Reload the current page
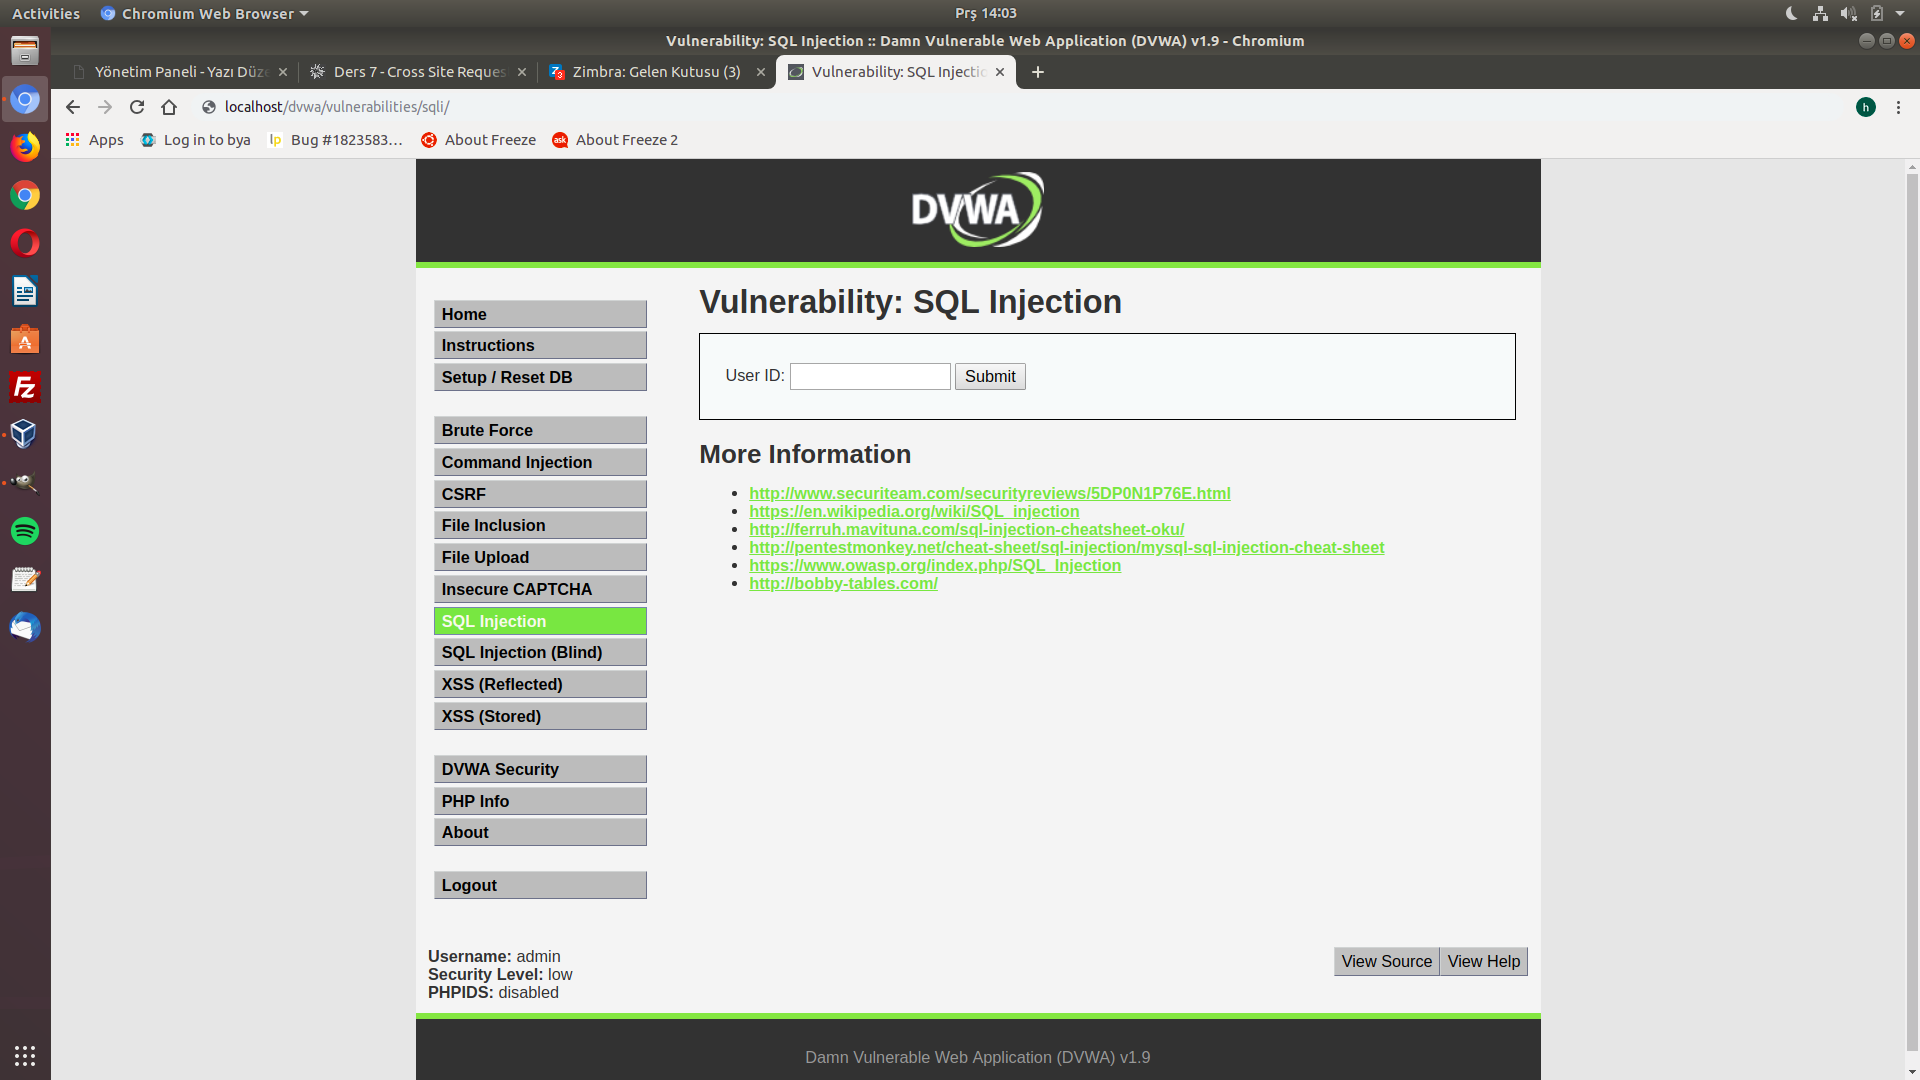This screenshot has width=1920, height=1080. (137, 107)
